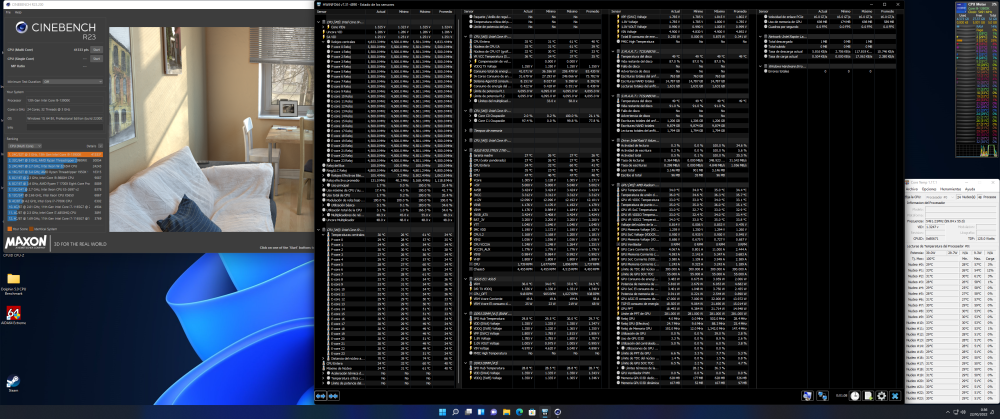Click the Info input field in Cinebench
The width and height of the screenshot is (1000, 419).
pos(64,126)
